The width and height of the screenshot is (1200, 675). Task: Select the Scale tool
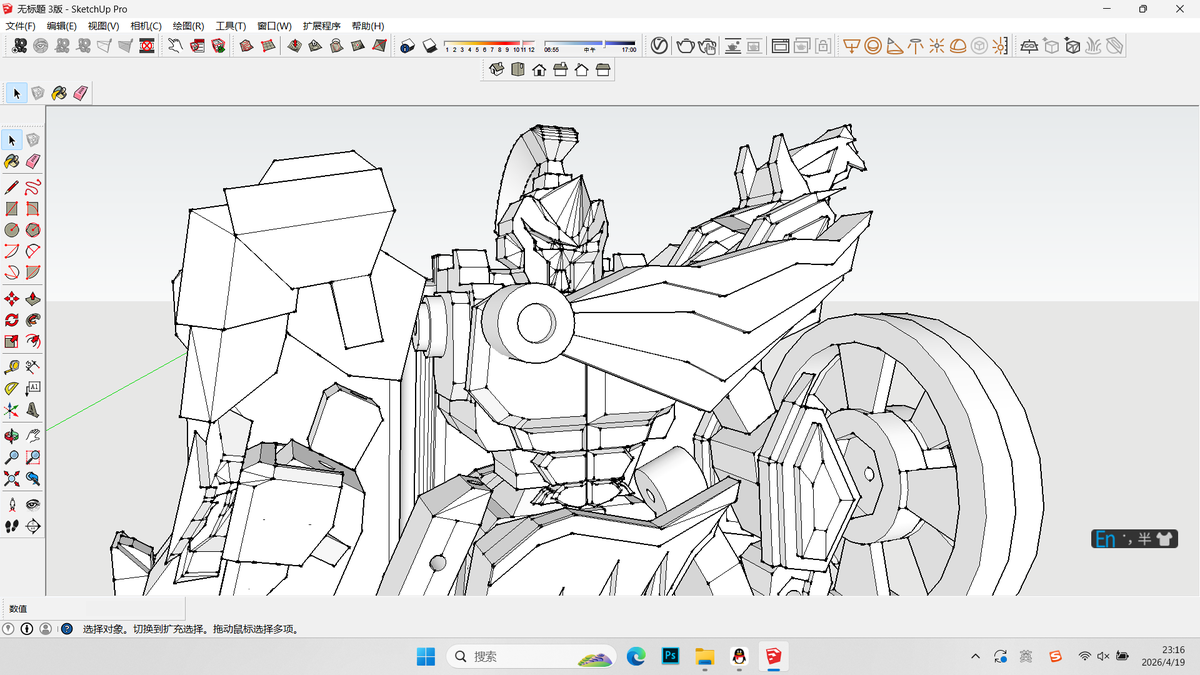12,341
